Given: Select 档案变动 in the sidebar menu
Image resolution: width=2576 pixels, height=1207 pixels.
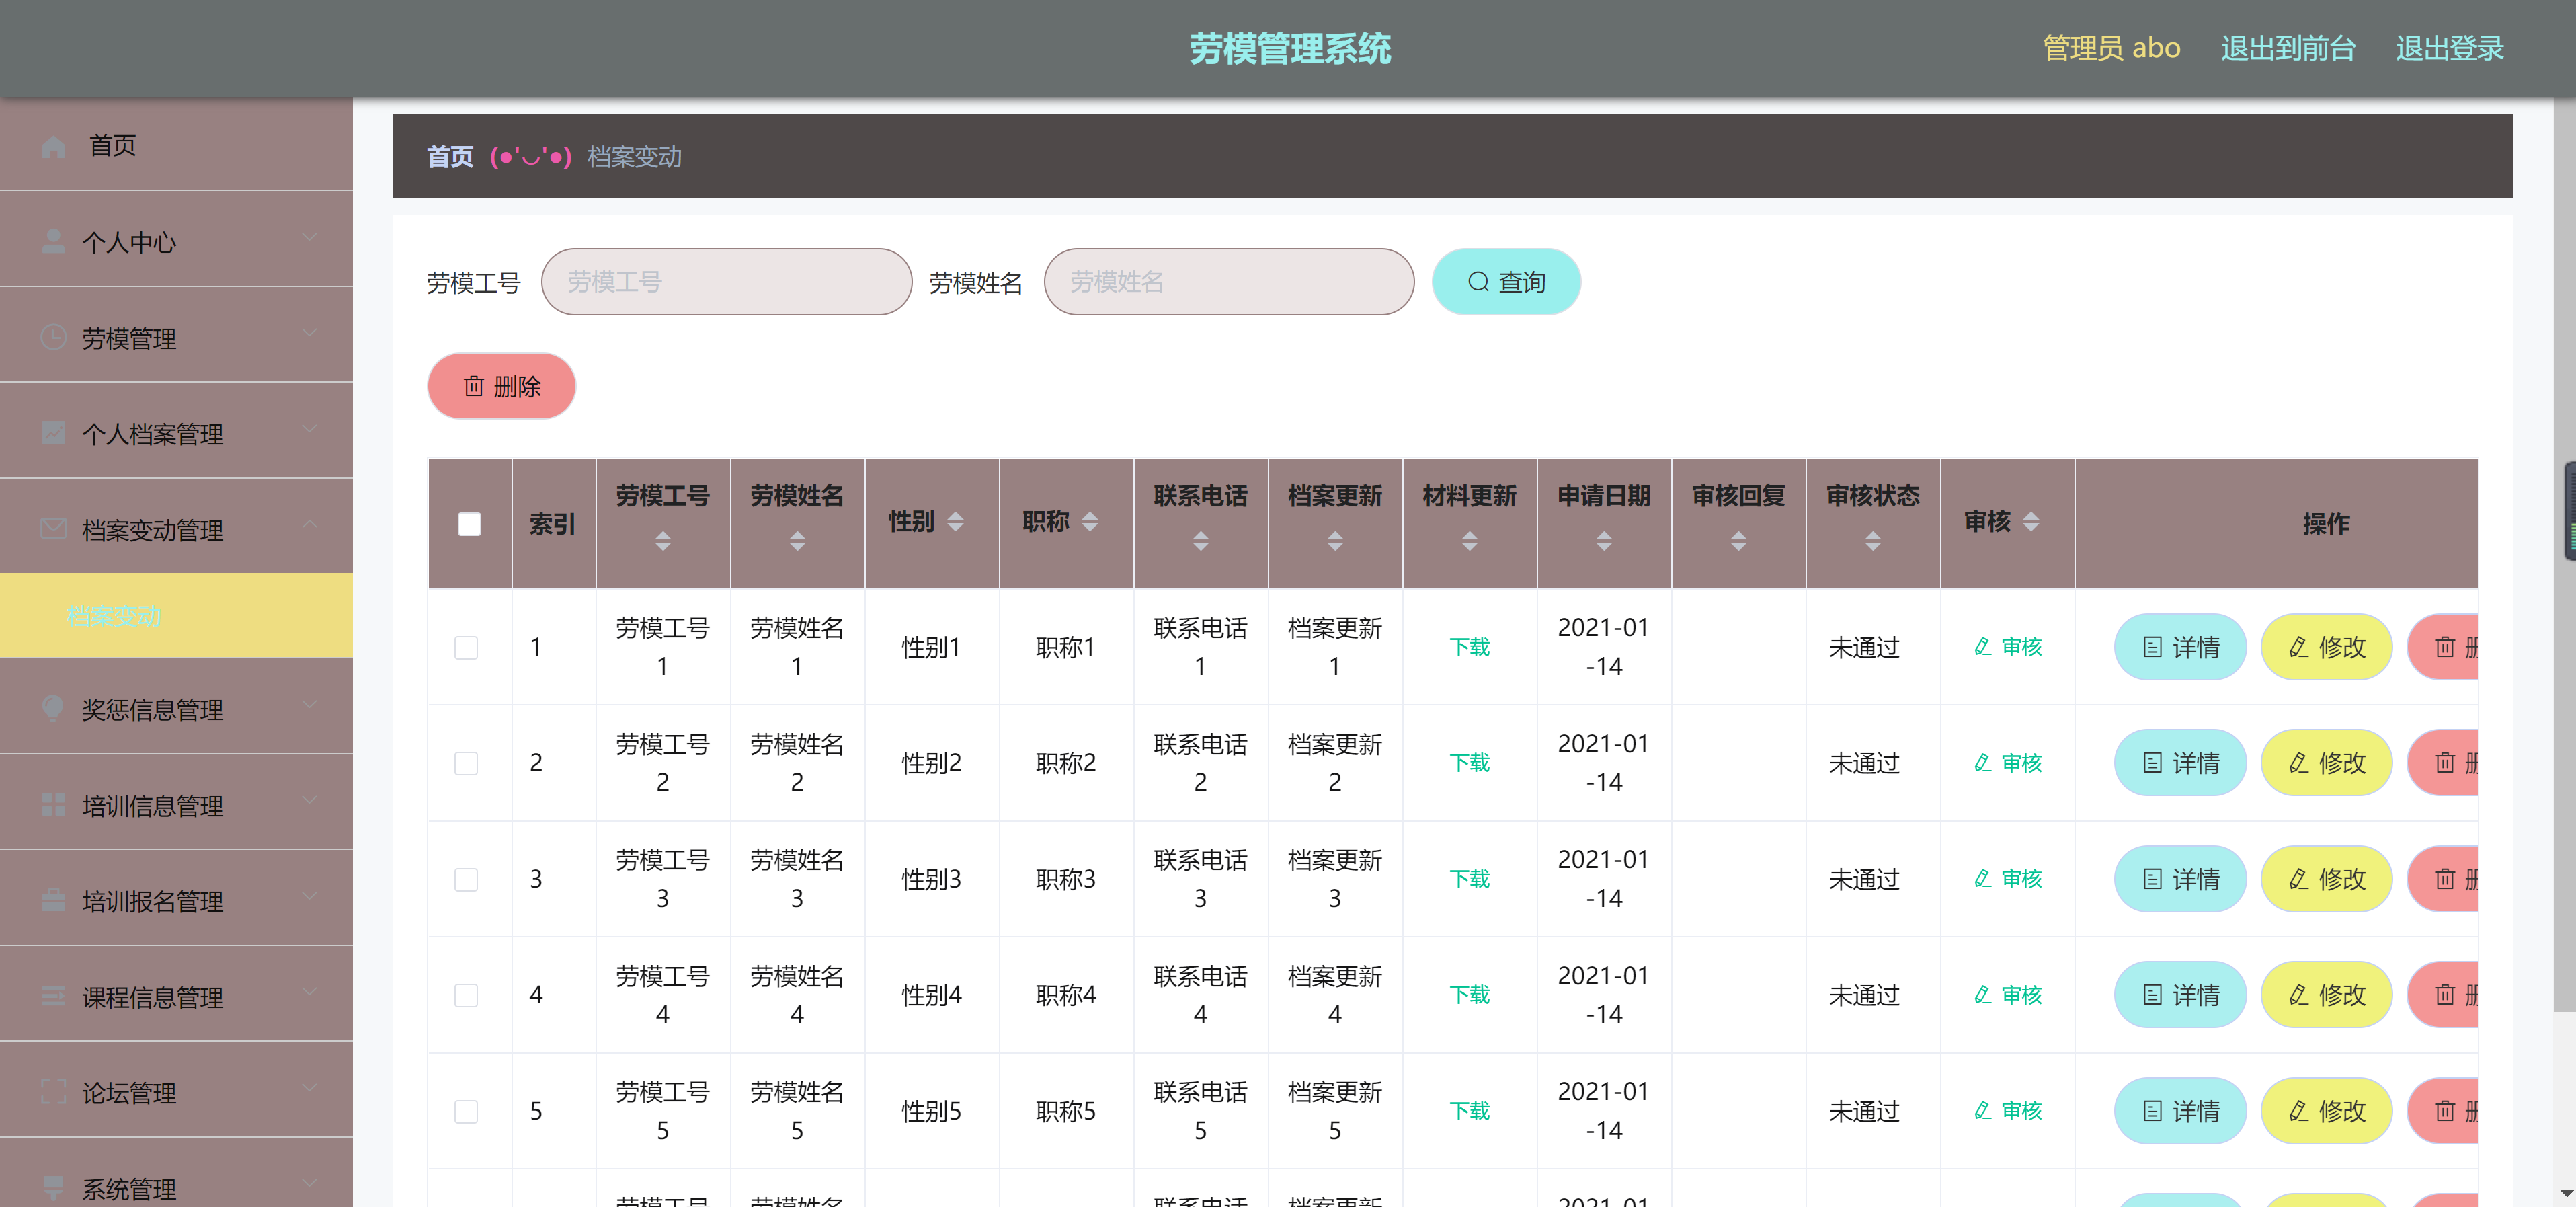Looking at the screenshot, I should pyautogui.click(x=115, y=617).
